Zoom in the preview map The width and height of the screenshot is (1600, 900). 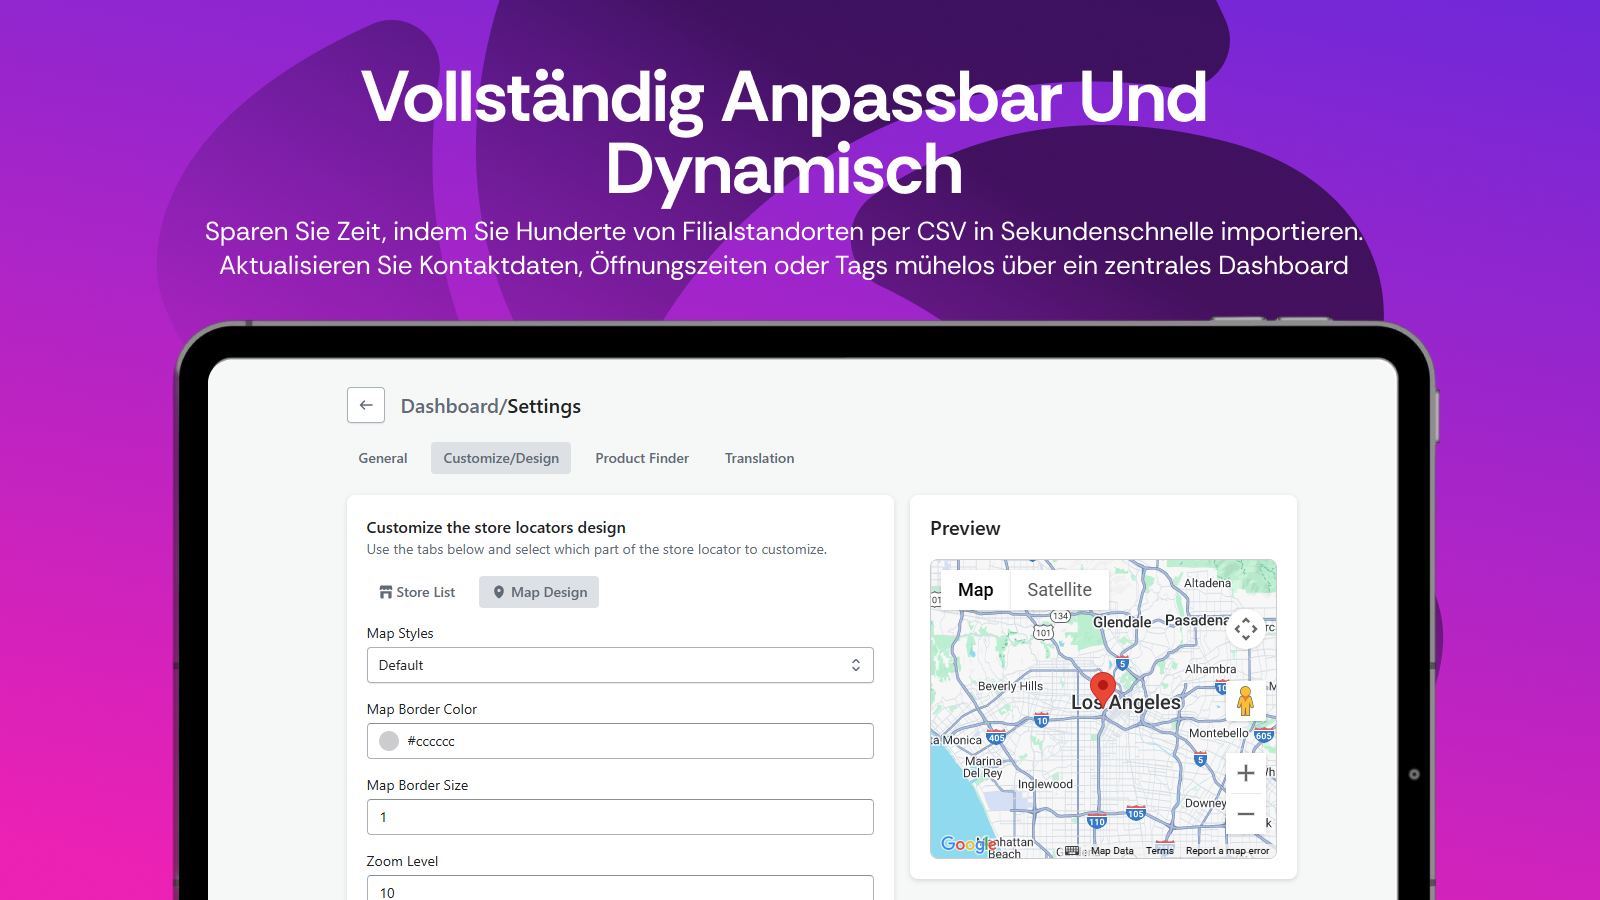[1246, 773]
